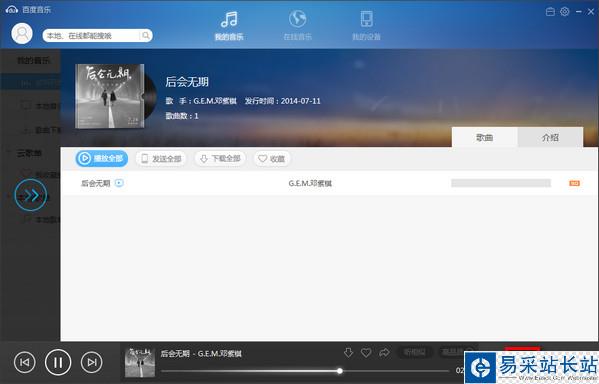Image resolution: width=599 pixels, height=384 pixels.
Task: Expand the sidebar with the double arrow button
Action: (31, 195)
